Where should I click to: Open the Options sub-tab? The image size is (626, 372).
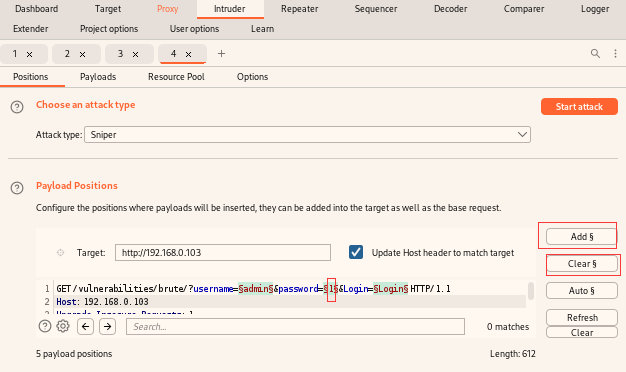point(252,77)
